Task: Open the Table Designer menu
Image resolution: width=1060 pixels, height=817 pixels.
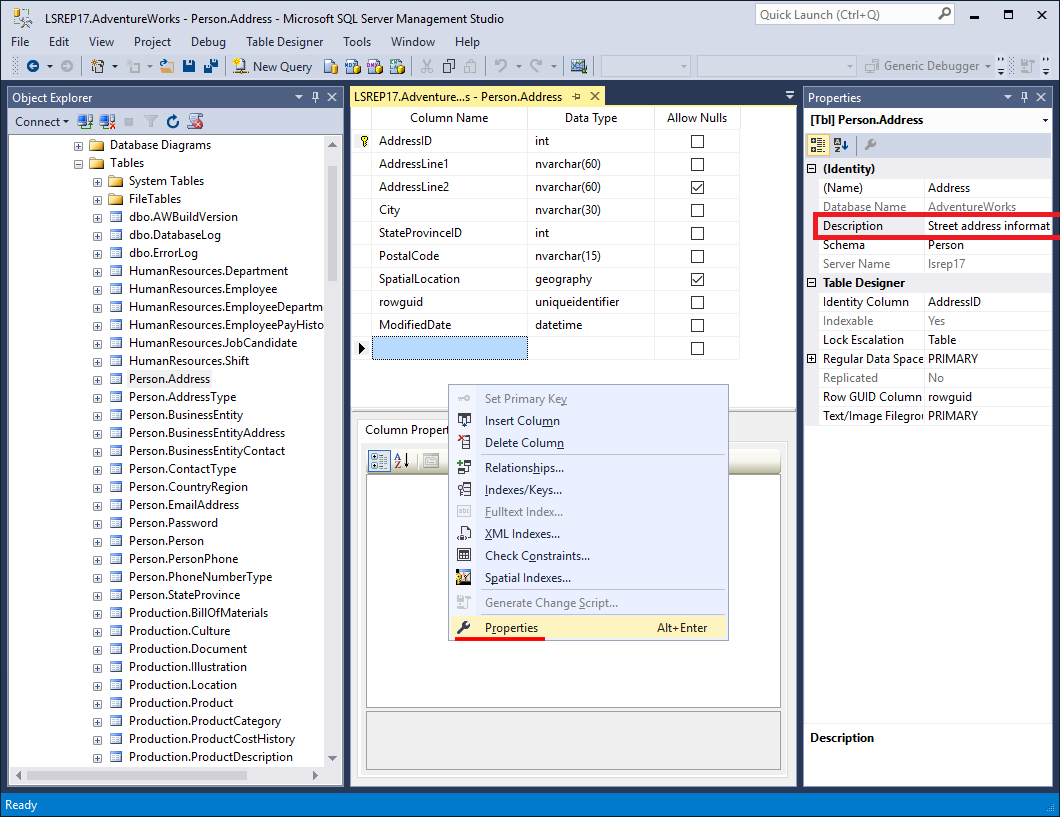Action: pyautogui.click(x=284, y=42)
